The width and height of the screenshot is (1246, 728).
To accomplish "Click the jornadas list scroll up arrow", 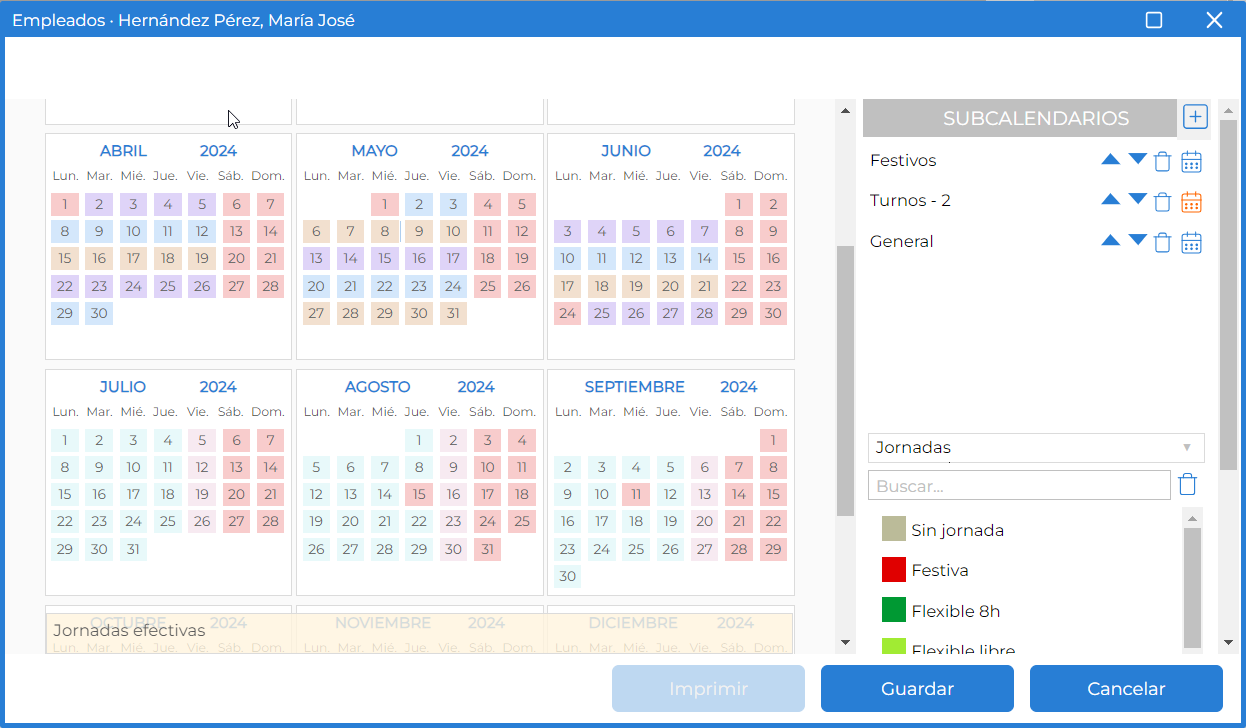I will pos(1192,518).
